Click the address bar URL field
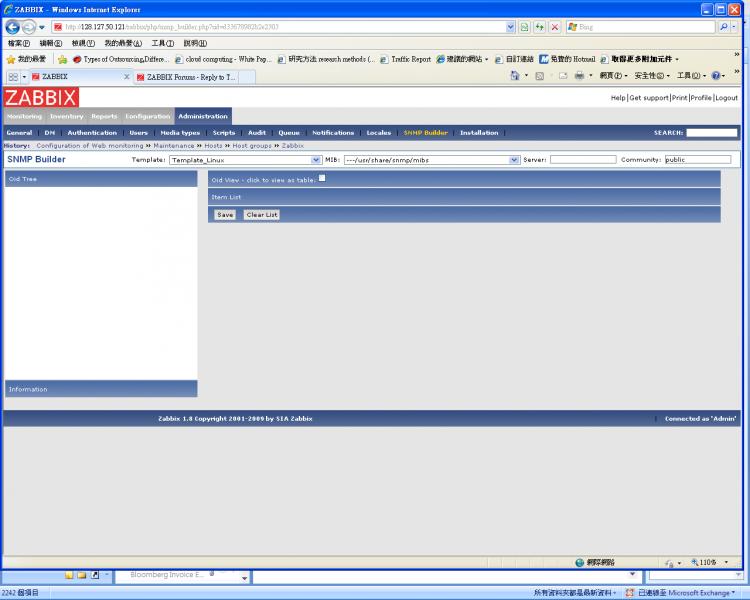 pos(284,27)
